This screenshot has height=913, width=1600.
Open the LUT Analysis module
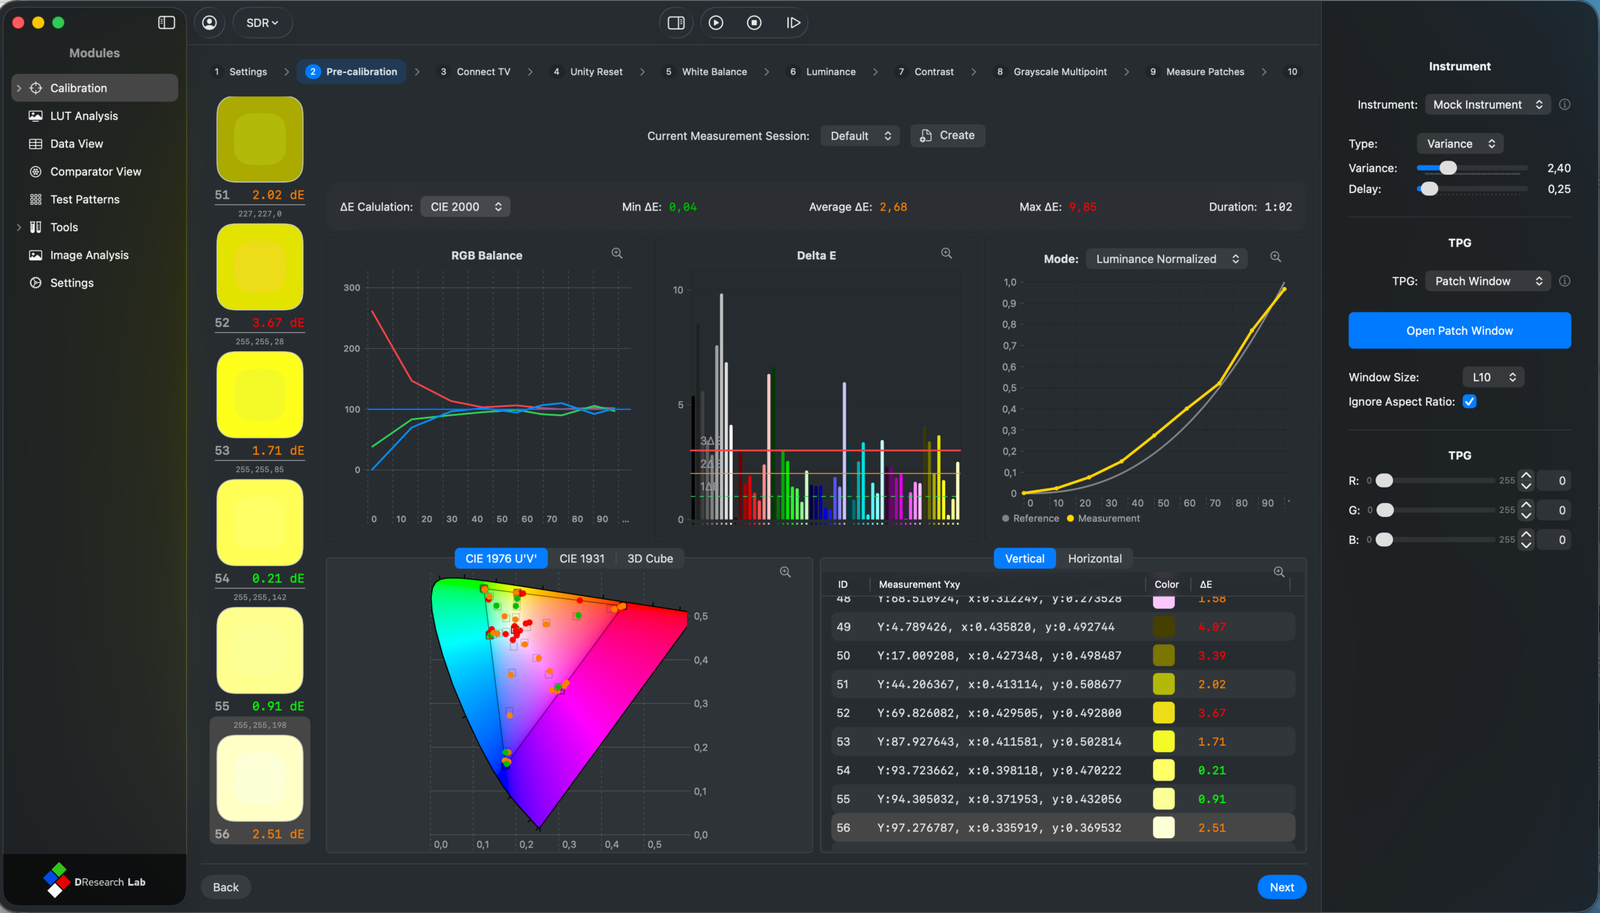point(84,116)
